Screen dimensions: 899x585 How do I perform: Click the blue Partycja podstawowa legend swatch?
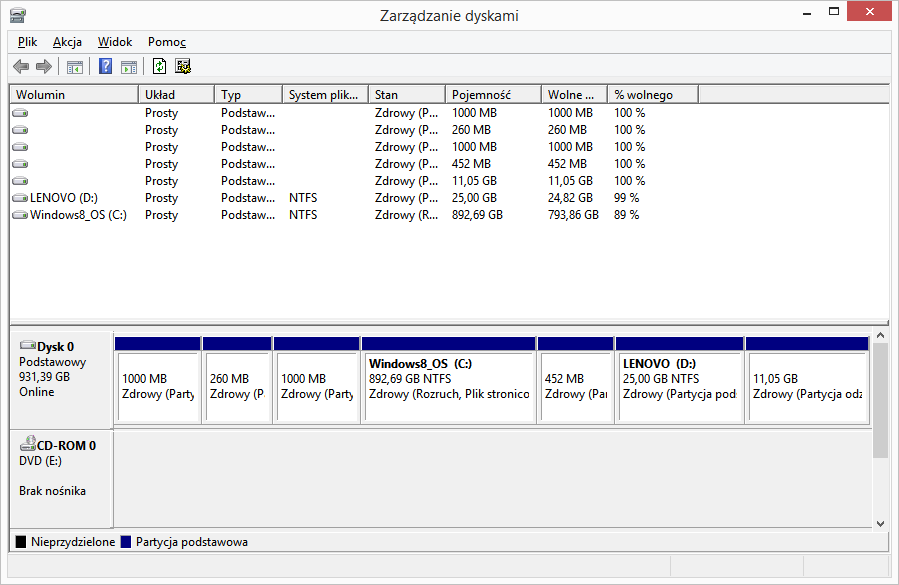126,542
